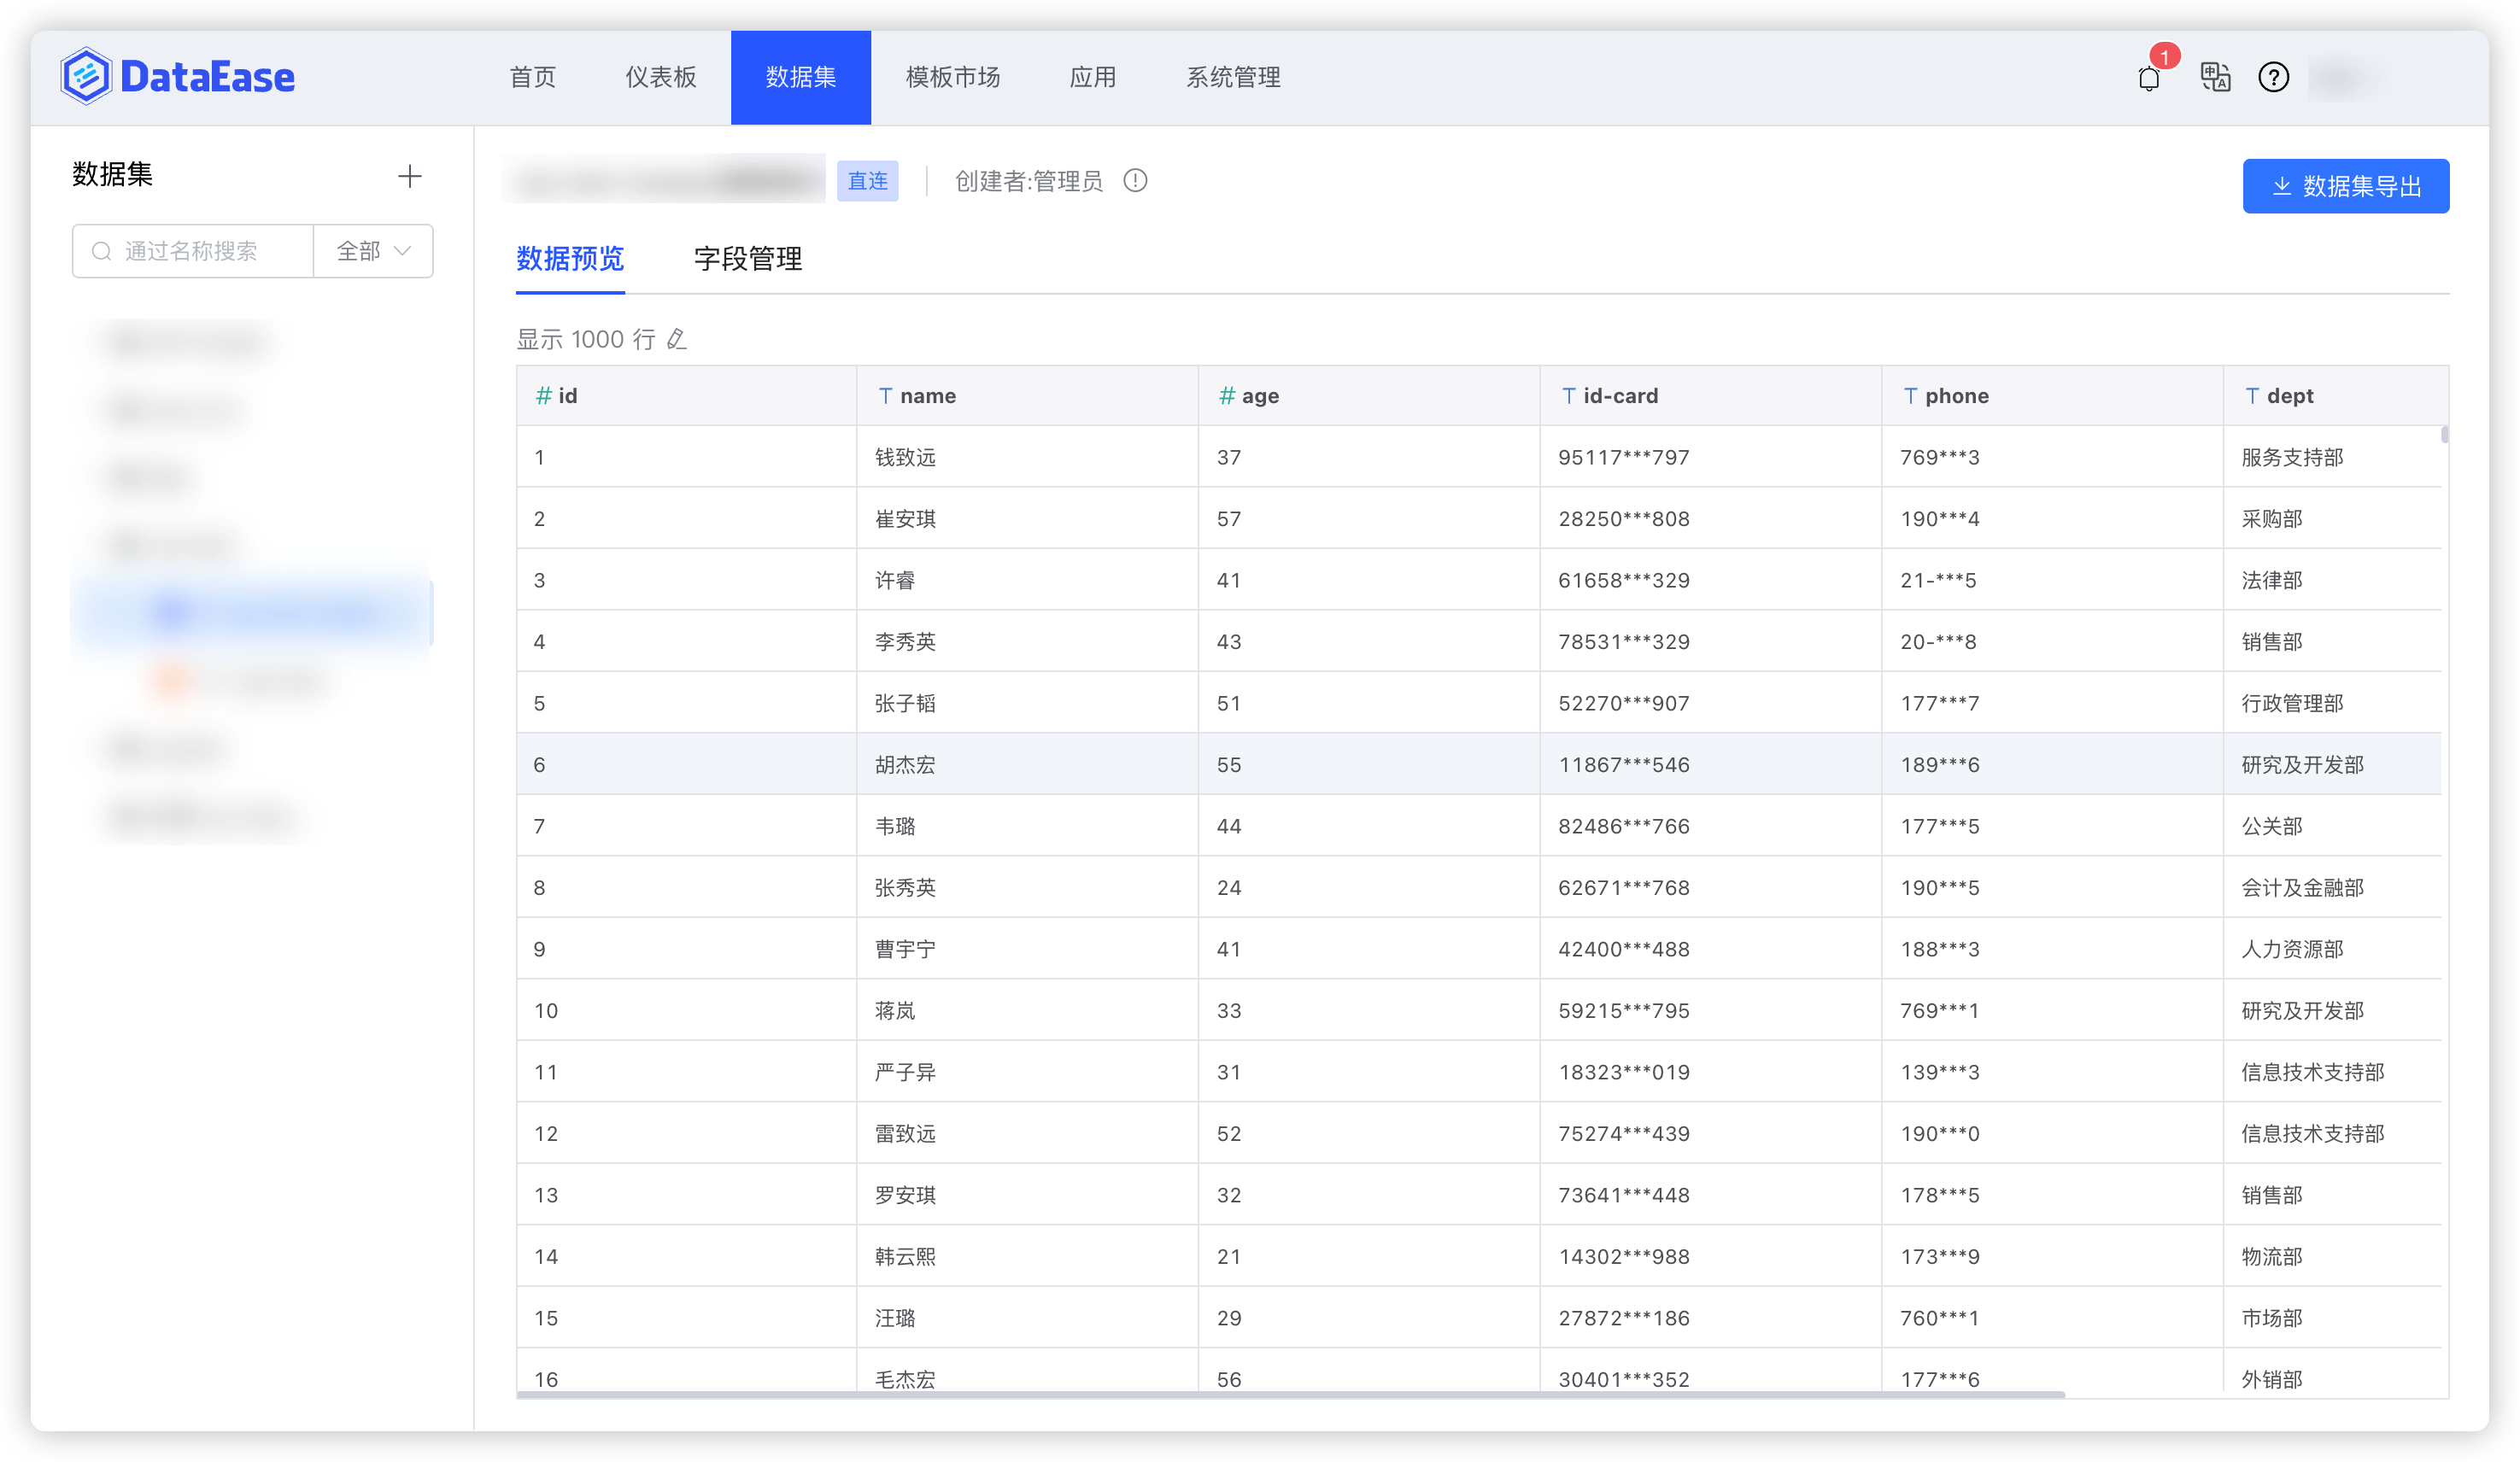2520x1462 pixels.
Task: Click the 数据集导出 button
Action: coord(2345,186)
